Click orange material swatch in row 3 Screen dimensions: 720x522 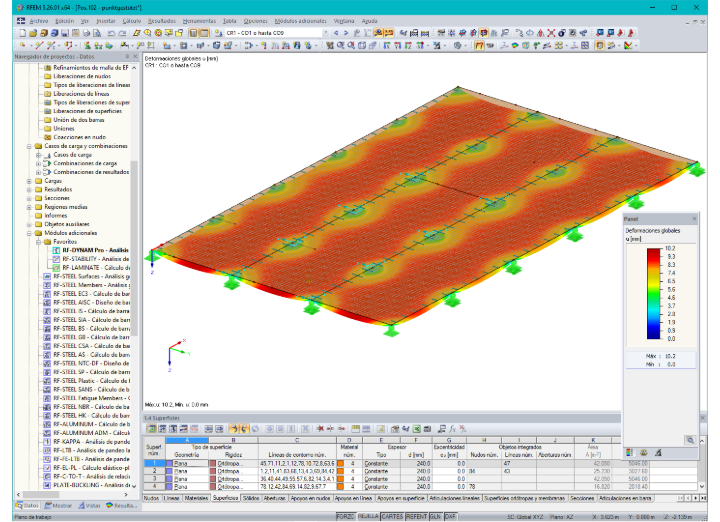click(341, 479)
